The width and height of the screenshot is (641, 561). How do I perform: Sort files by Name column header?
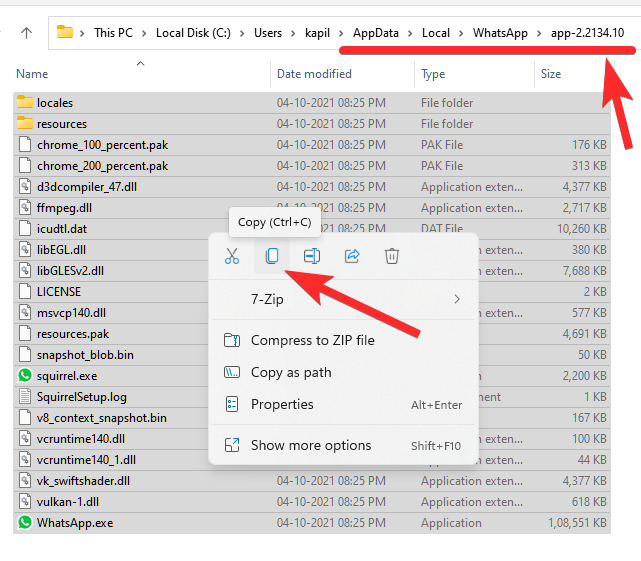point(32,74)
